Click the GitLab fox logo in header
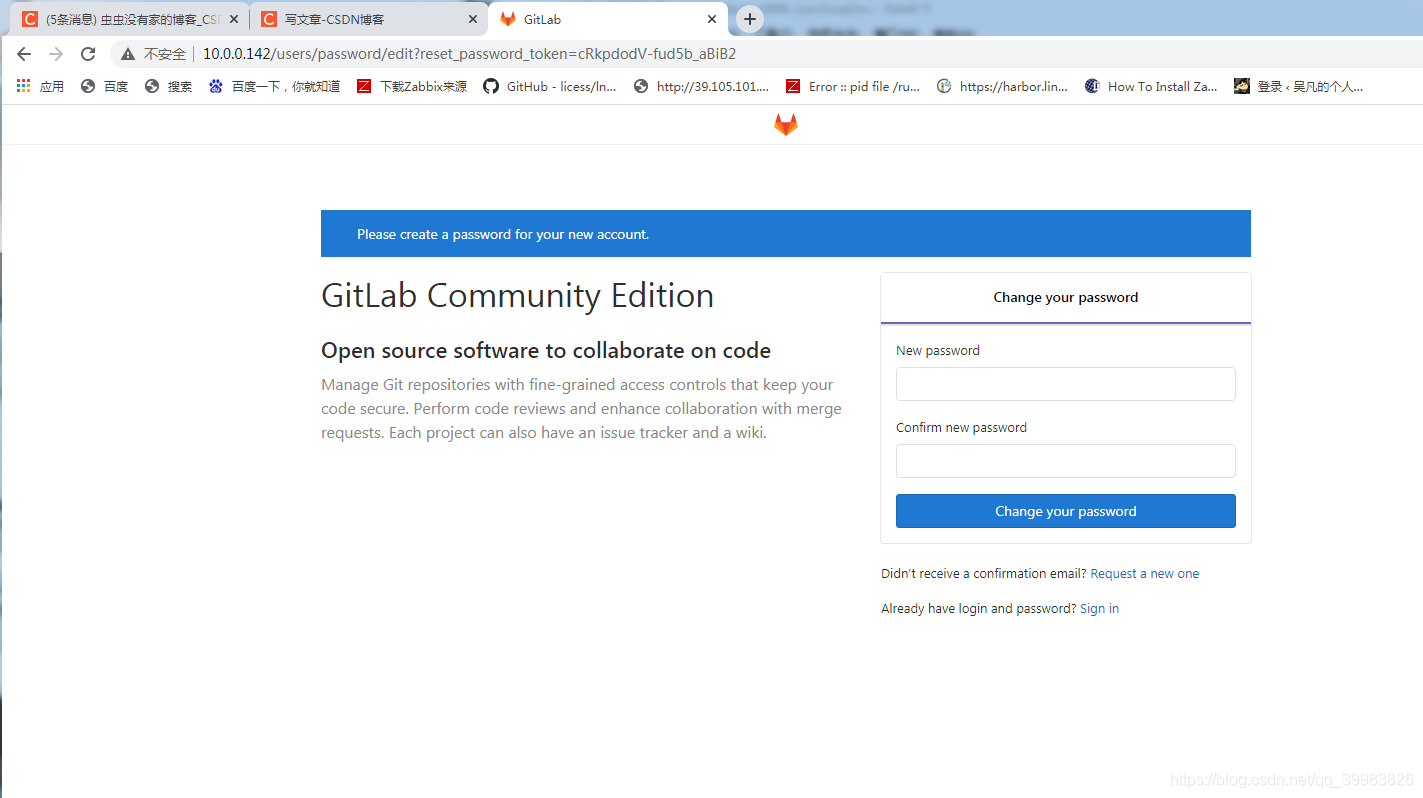 (x=786, y=125)
